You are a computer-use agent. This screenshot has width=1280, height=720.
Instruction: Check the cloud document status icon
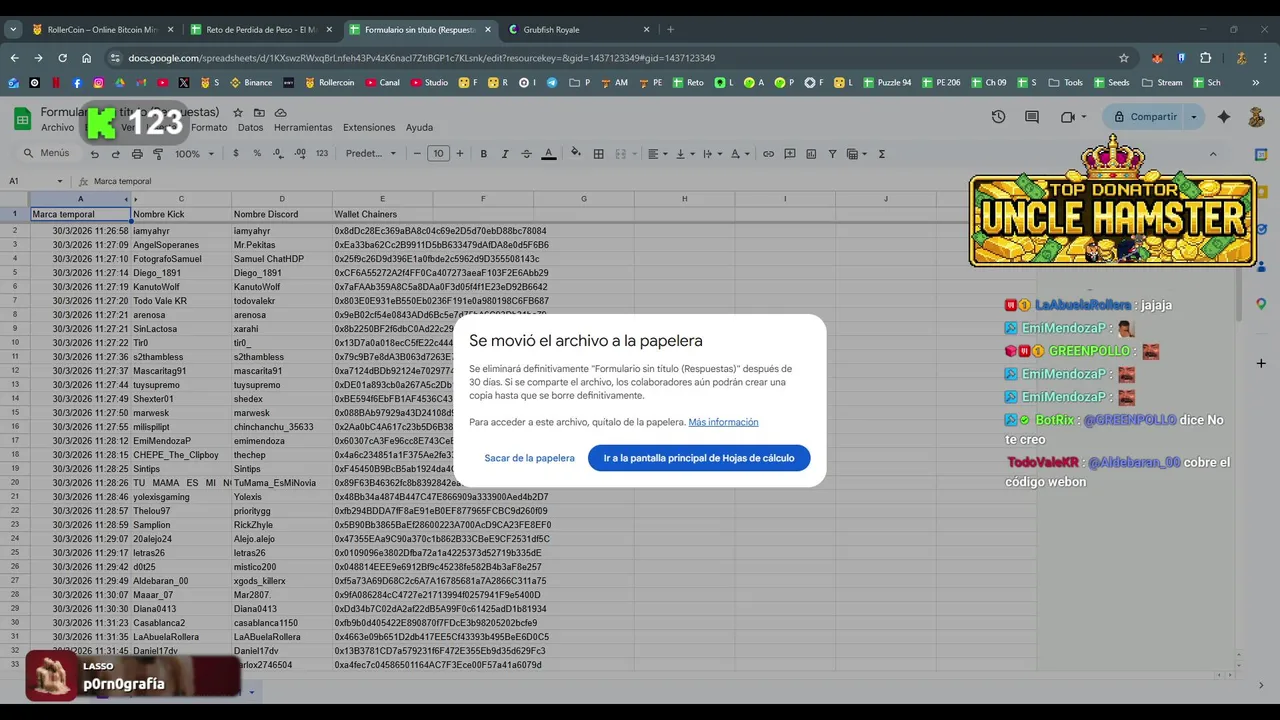pyautogui.click(x=281, y=113)
